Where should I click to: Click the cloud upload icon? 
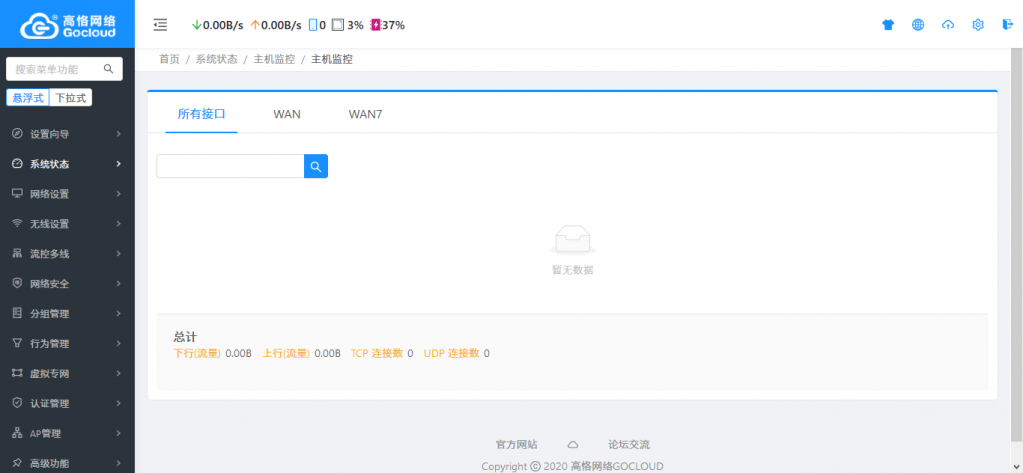(x=948, y=25)
